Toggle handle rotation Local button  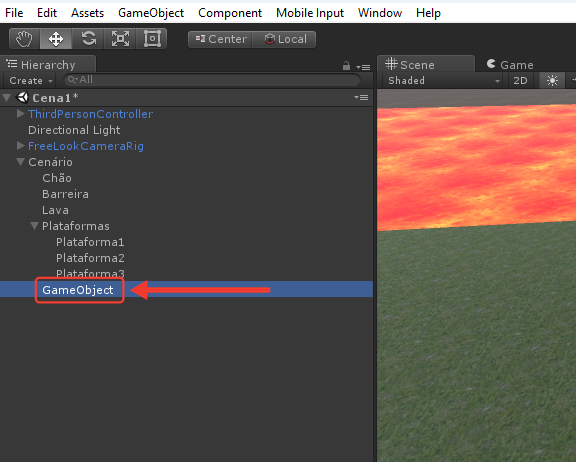click(284, 39)
